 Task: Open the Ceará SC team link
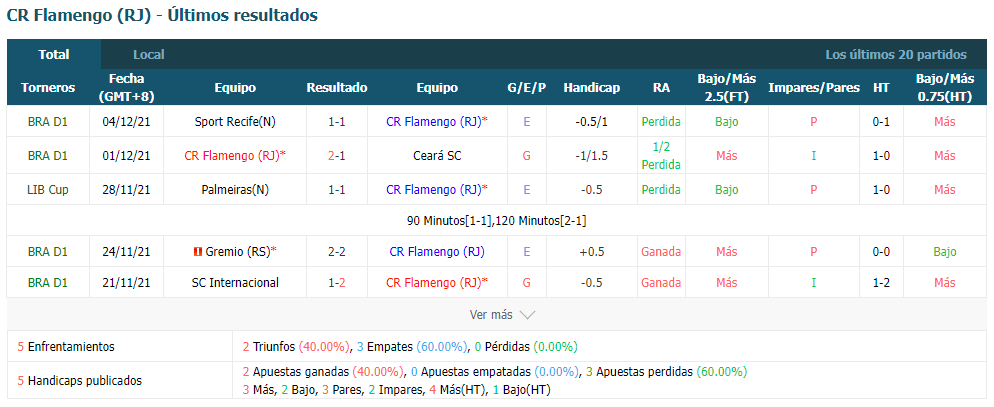click(x=437, y=155)
